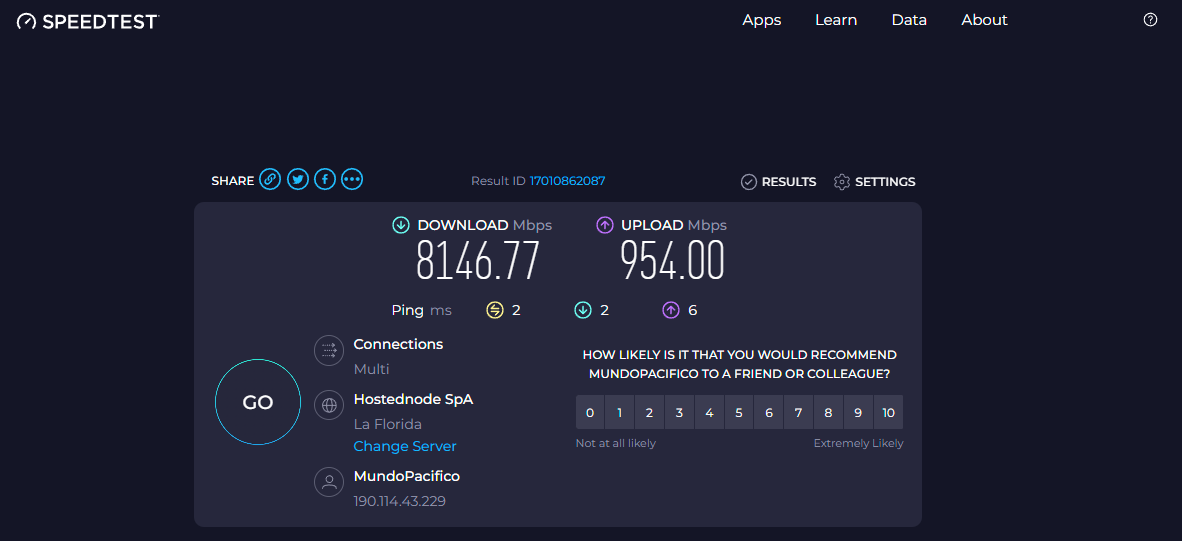Open the Learn menu

coord(835,20)
